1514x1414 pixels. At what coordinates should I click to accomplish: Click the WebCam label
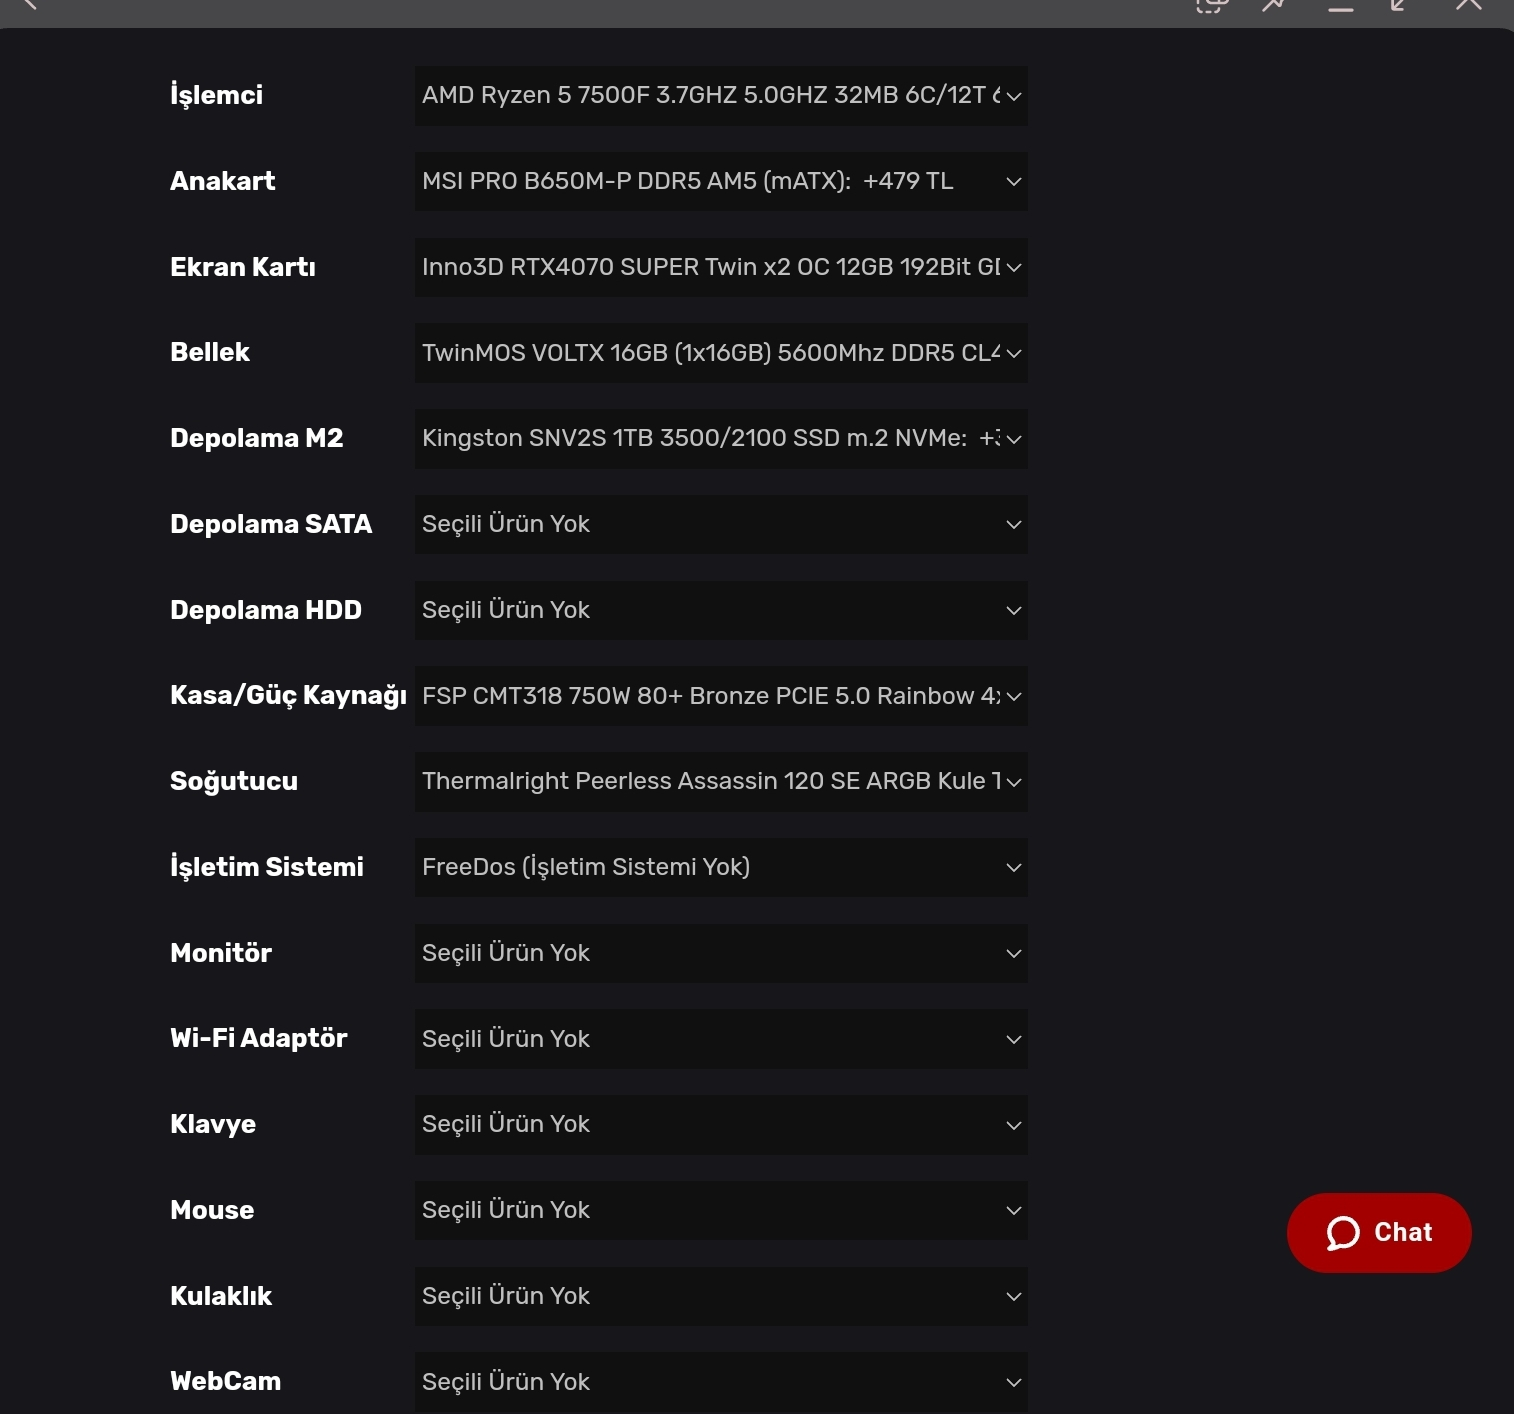[x=226, y=1381]
